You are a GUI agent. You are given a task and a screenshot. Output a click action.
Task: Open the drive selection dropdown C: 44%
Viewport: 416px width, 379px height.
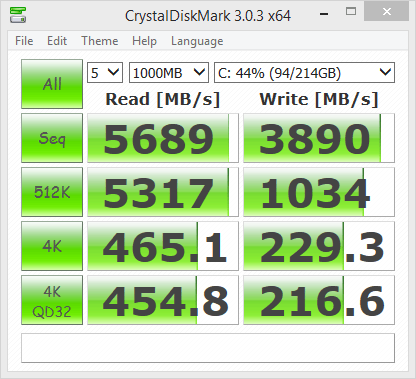pyautogui.click(x=304, y=72)
